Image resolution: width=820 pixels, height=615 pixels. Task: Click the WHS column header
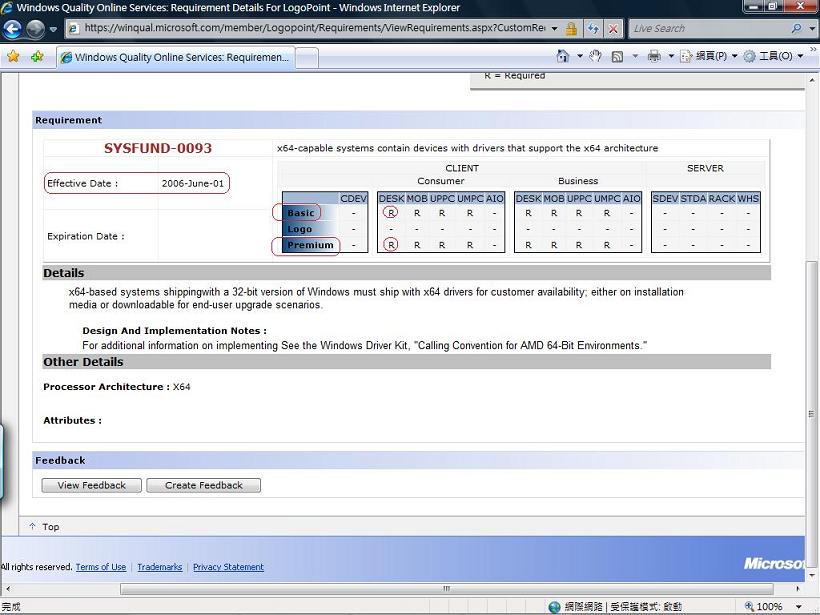pyautogui.click(x=748, y=198)
